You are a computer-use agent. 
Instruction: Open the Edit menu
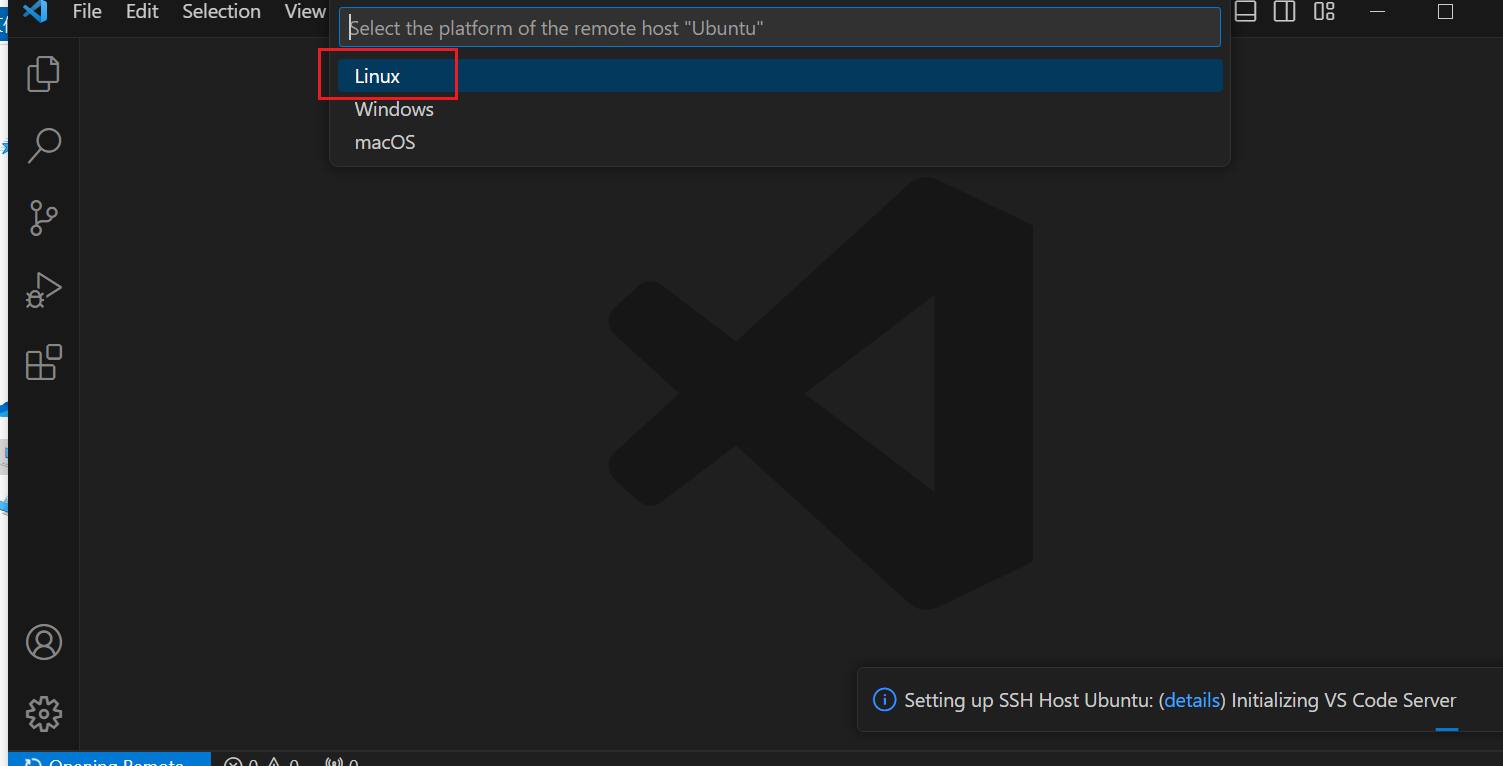[x=142, y=12]
